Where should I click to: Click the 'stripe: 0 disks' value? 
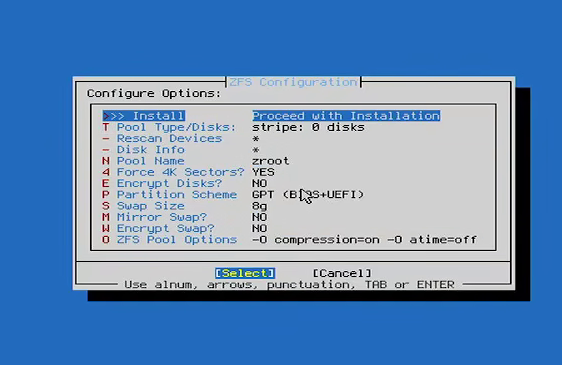pyautogui.click(x=308, y=127)
